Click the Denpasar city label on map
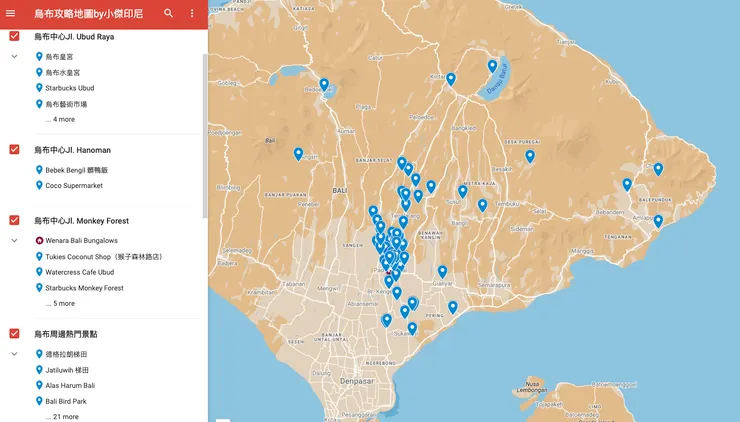This screenshot has height=422, width=740. 357,381
